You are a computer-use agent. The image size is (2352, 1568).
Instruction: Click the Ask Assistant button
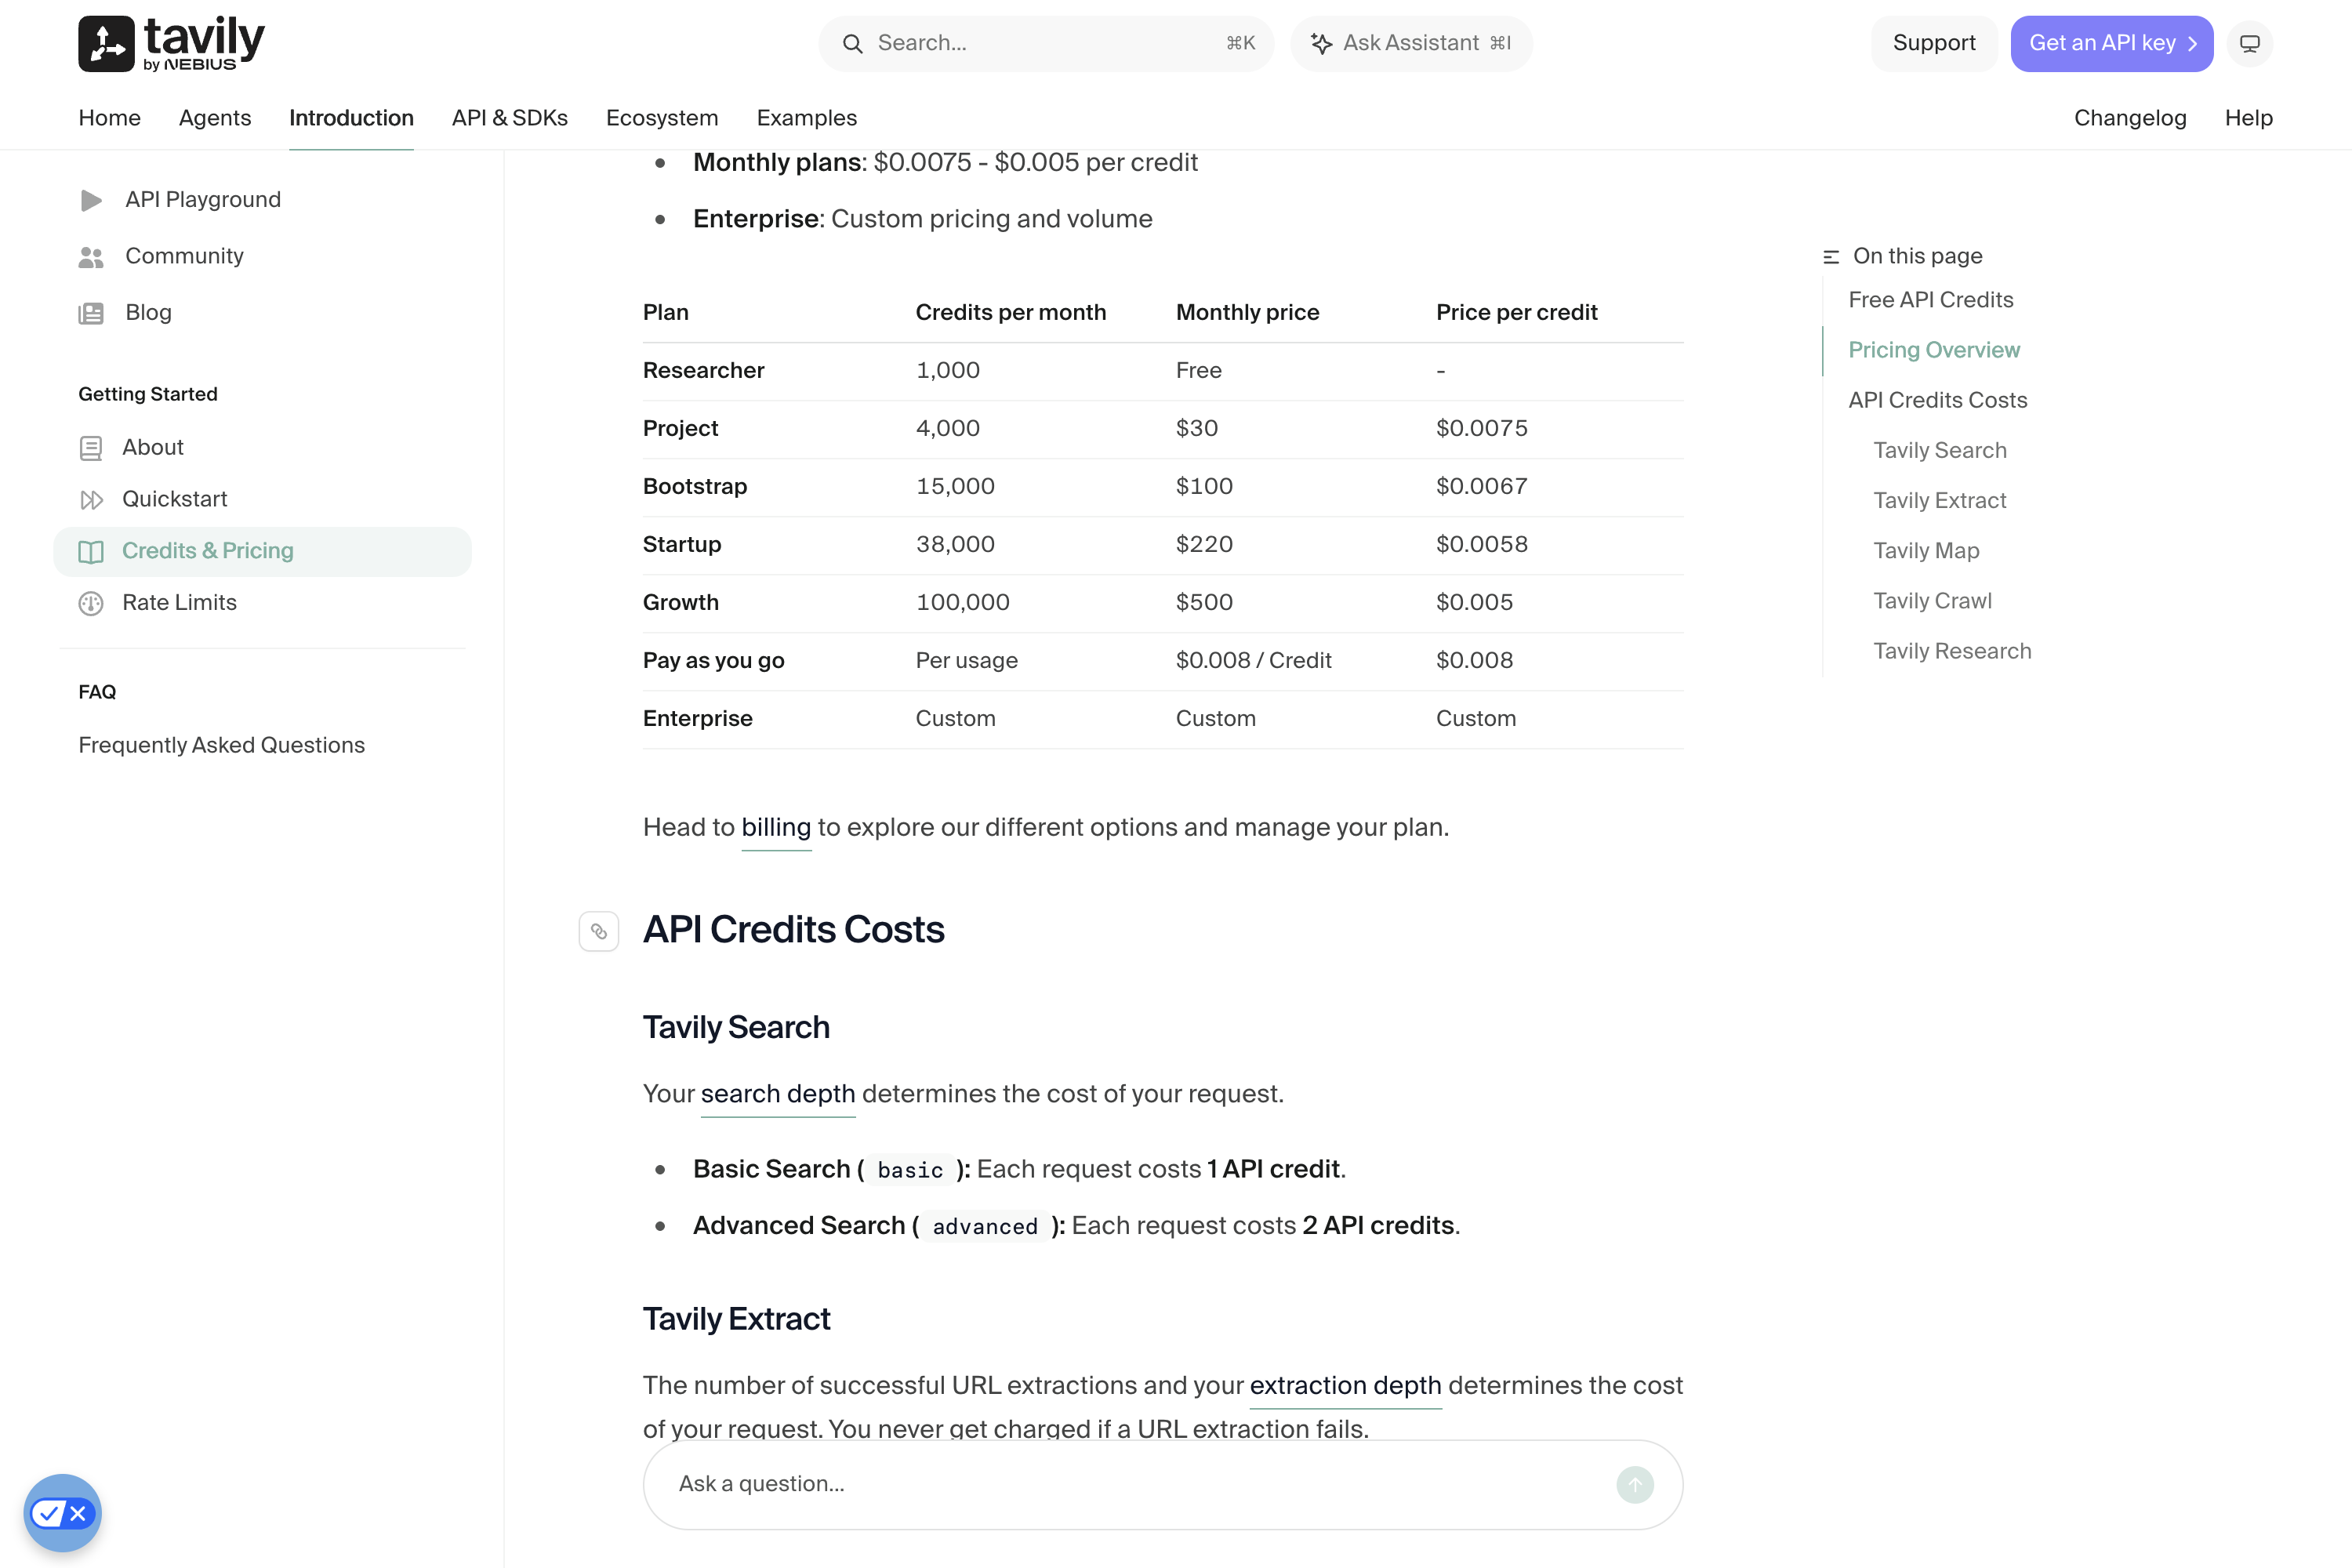1411,43
